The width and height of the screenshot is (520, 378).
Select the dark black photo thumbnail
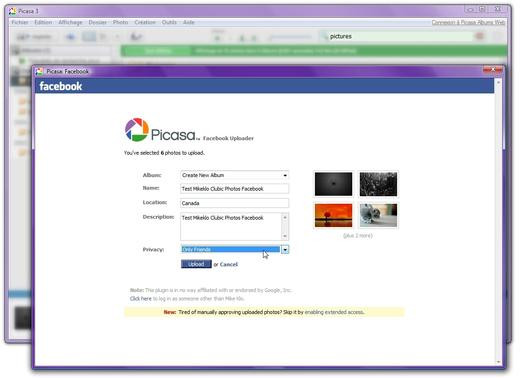tap(333, 184)
